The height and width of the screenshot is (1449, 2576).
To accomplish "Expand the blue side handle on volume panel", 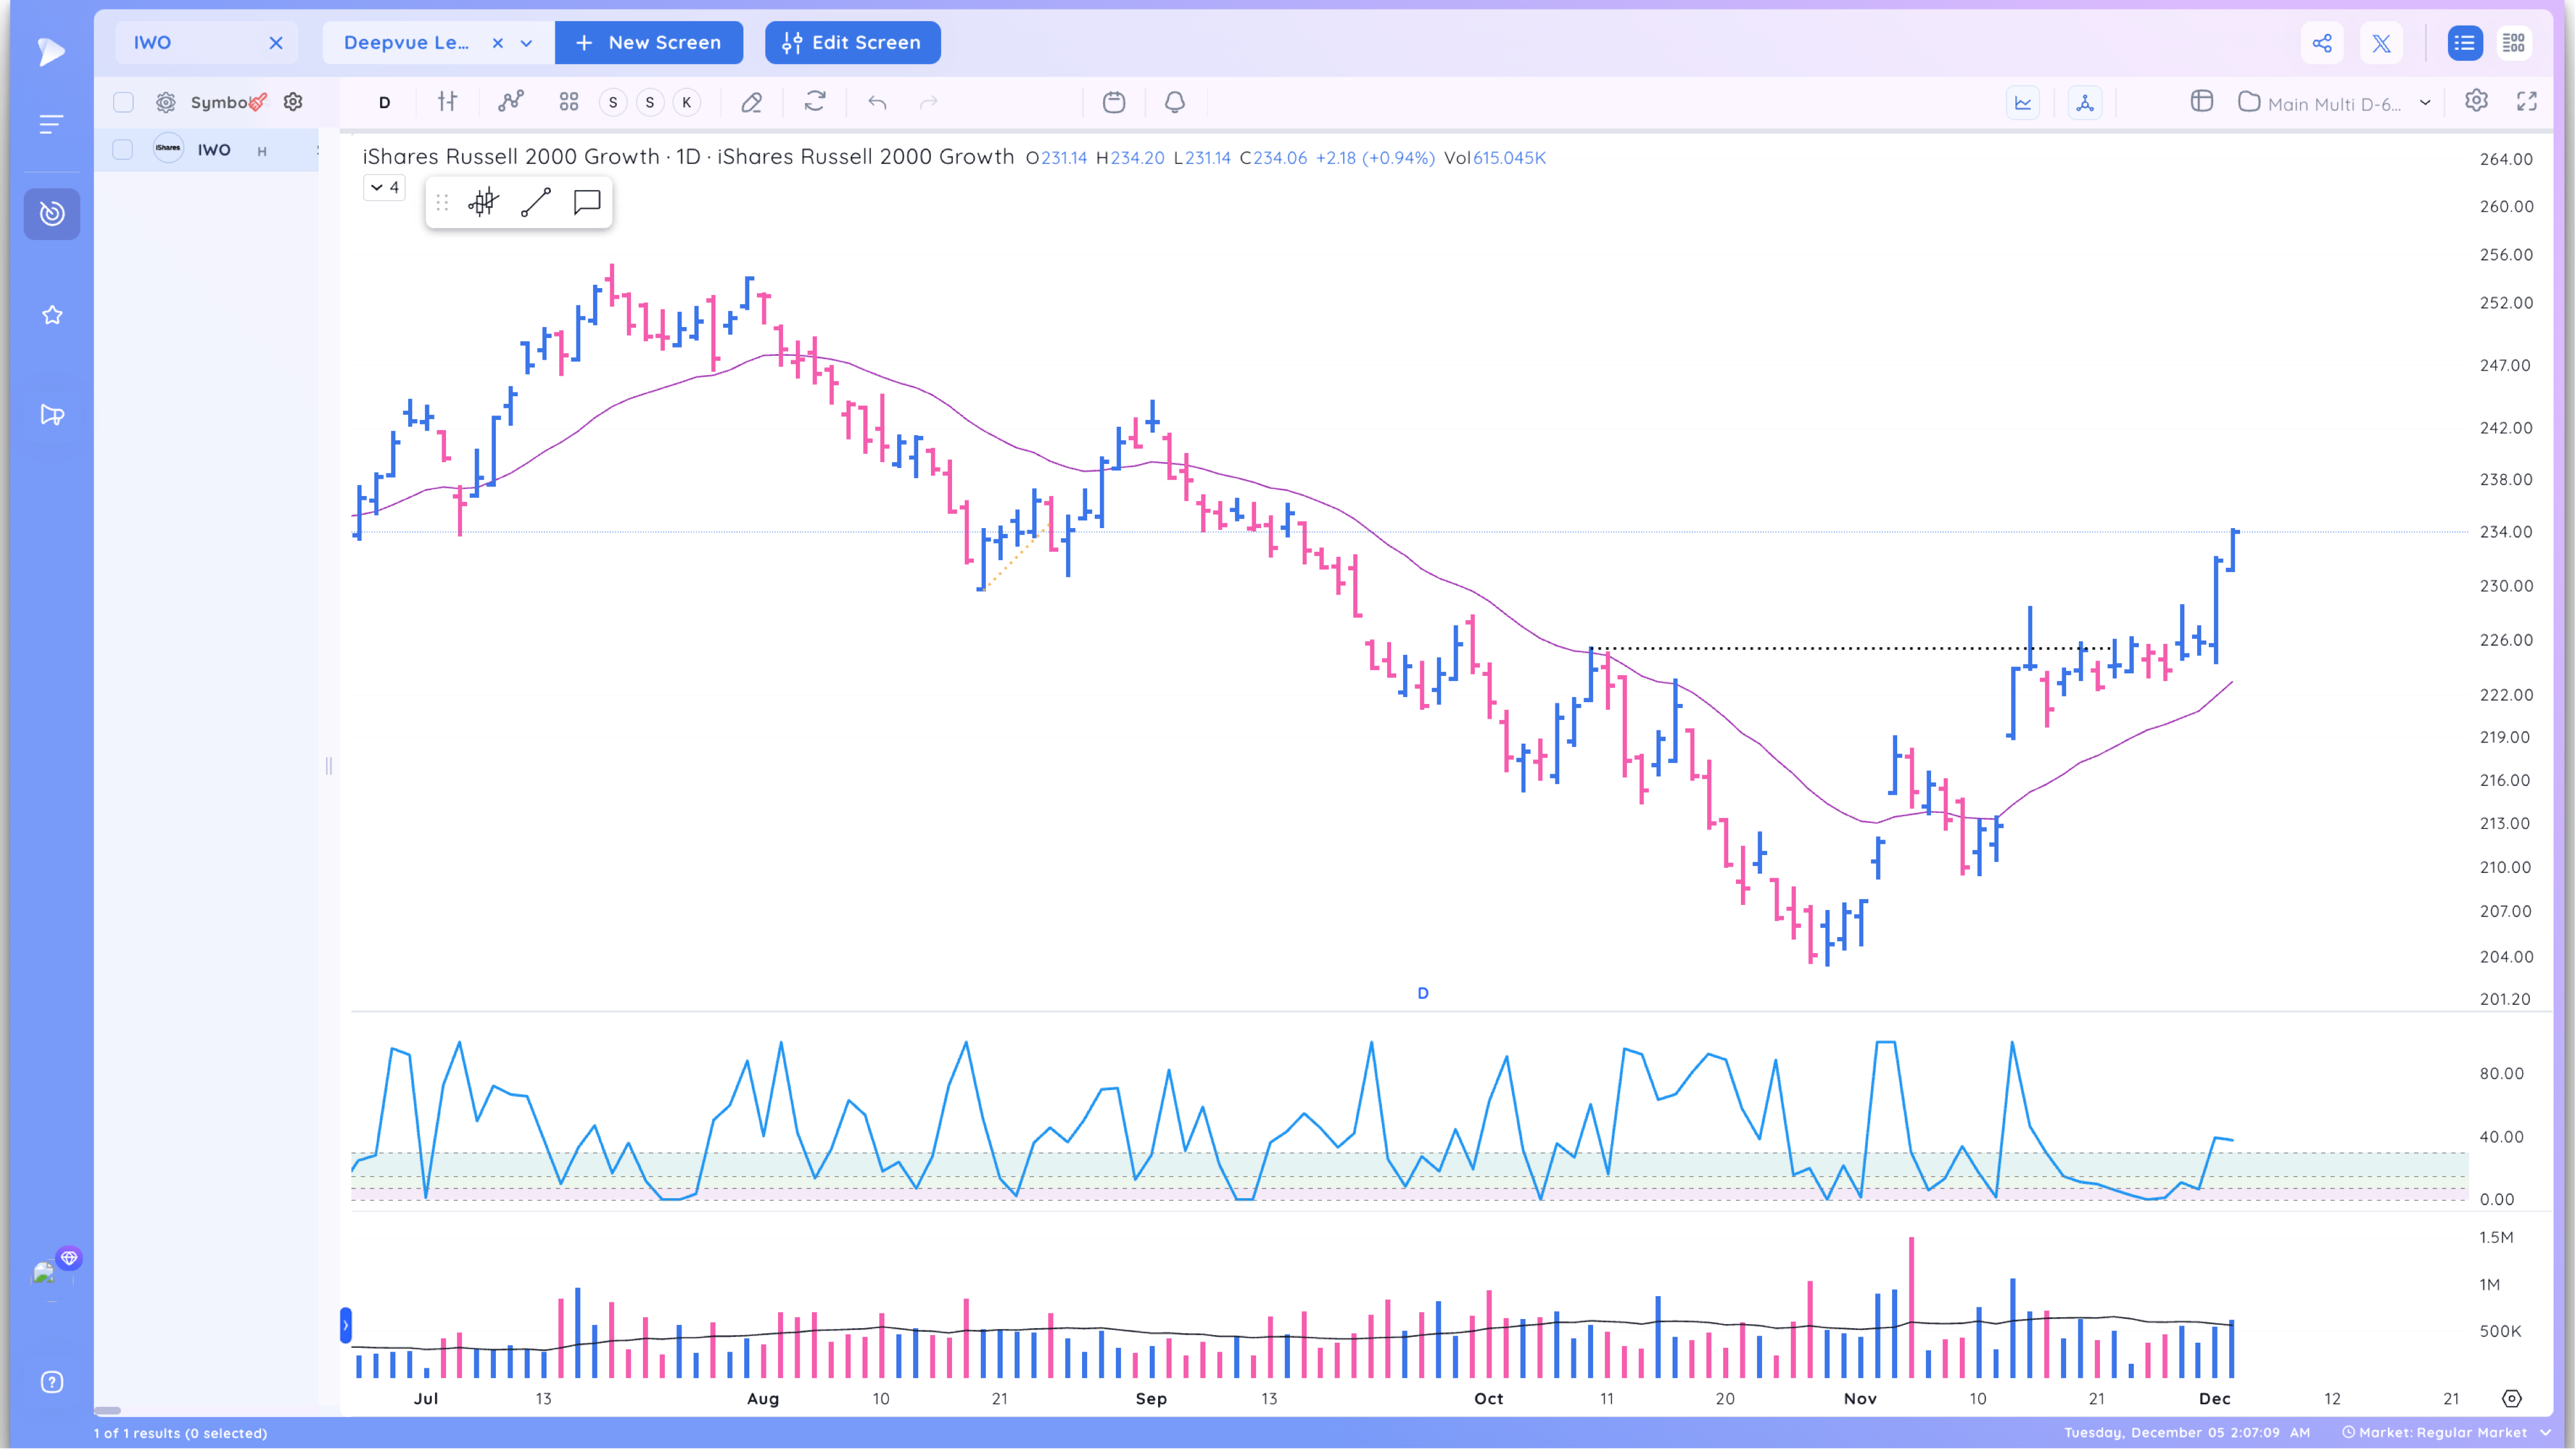I will [346, 1325].
